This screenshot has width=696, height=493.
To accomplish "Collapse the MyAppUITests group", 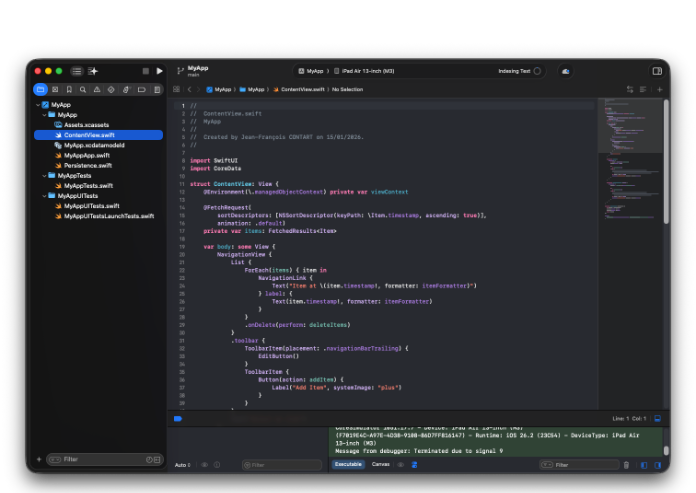I will point(44,196).
